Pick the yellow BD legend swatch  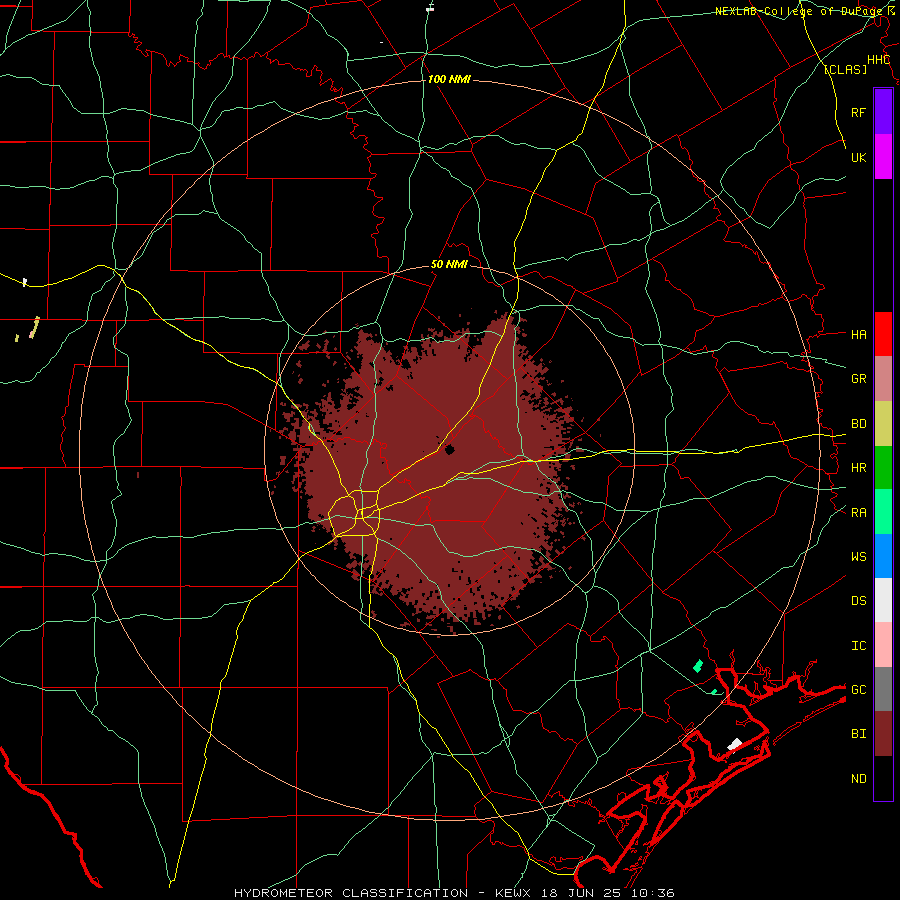point(883,424)
